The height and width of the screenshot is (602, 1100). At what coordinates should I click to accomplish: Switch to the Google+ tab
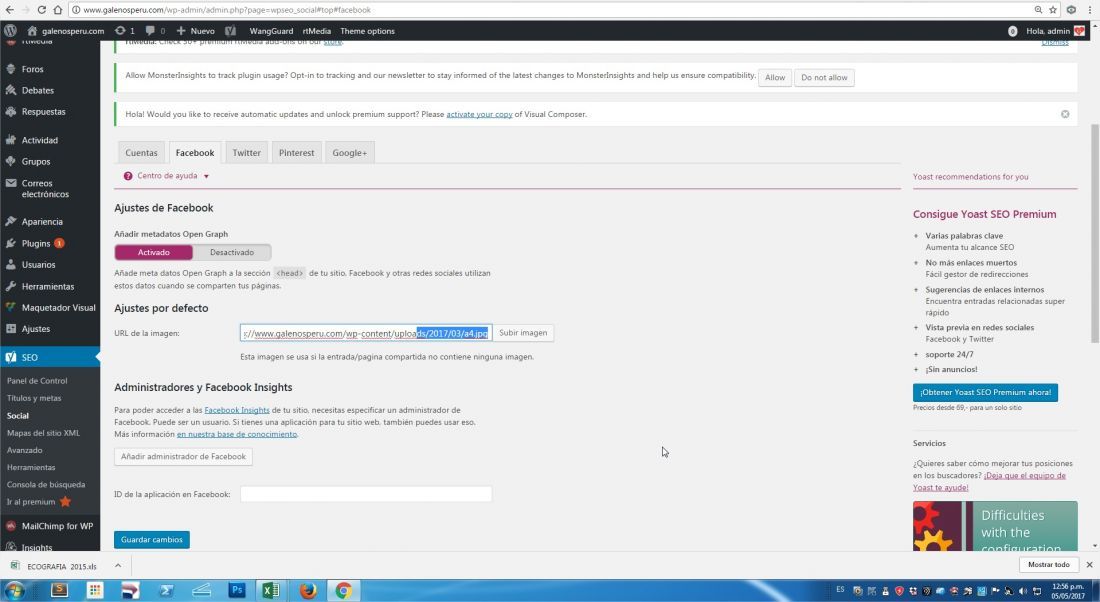(x=349, y=152)
